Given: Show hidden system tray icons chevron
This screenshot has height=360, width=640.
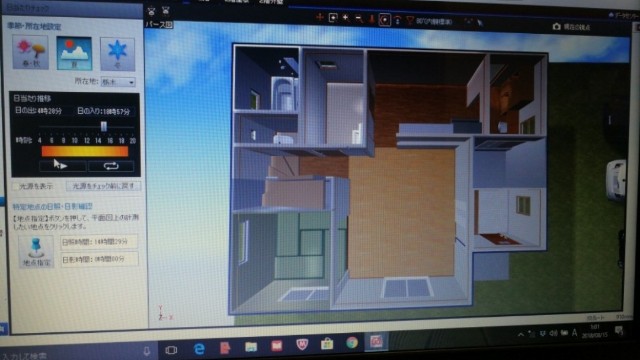Looking at the screenshot, I should (521, 335).
